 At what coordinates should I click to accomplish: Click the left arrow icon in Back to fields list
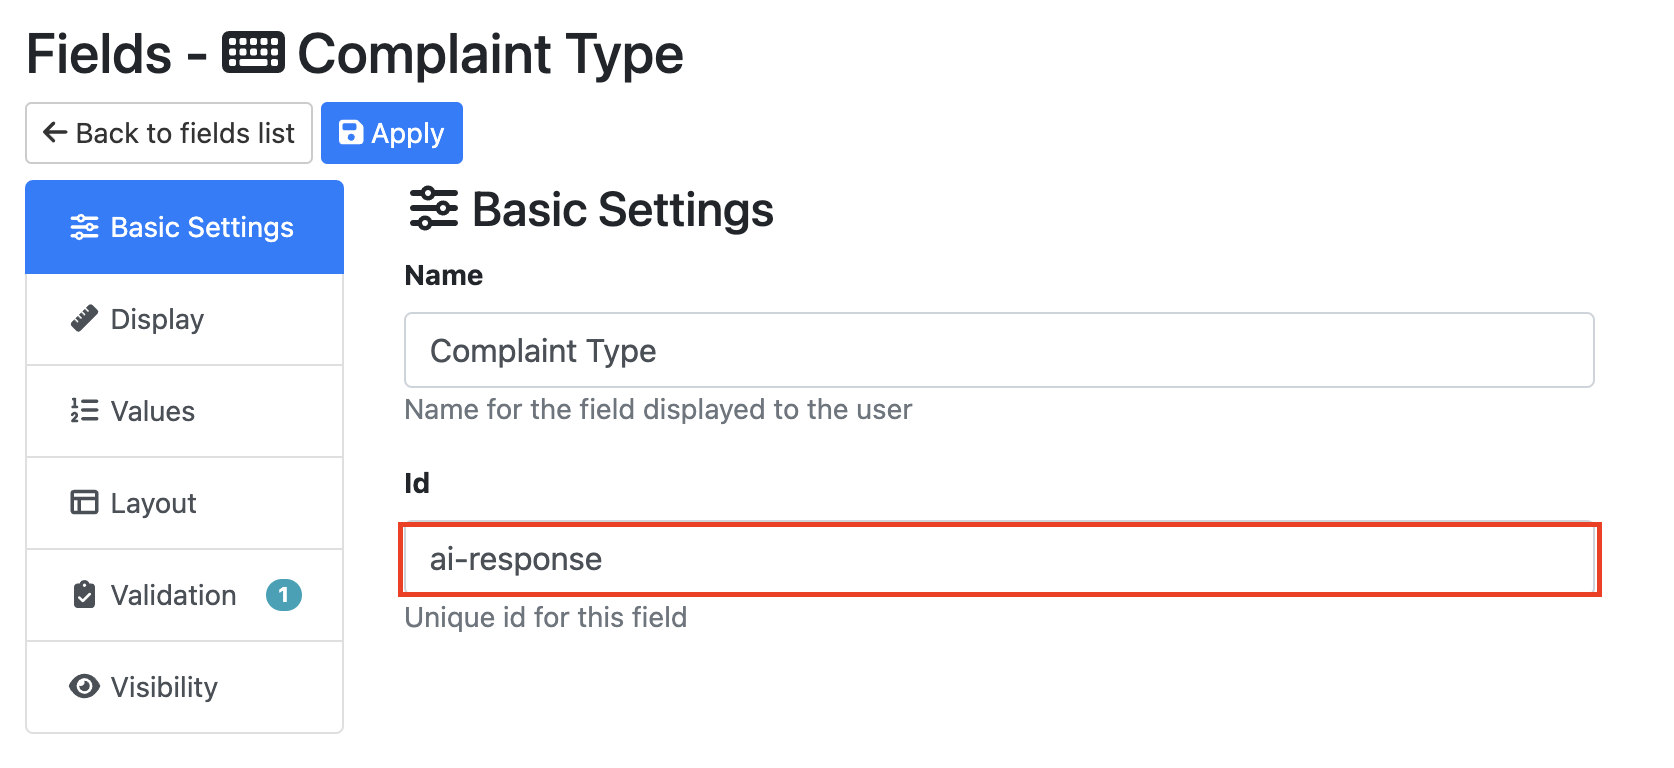pyautogui.click(x=55, y=133)
